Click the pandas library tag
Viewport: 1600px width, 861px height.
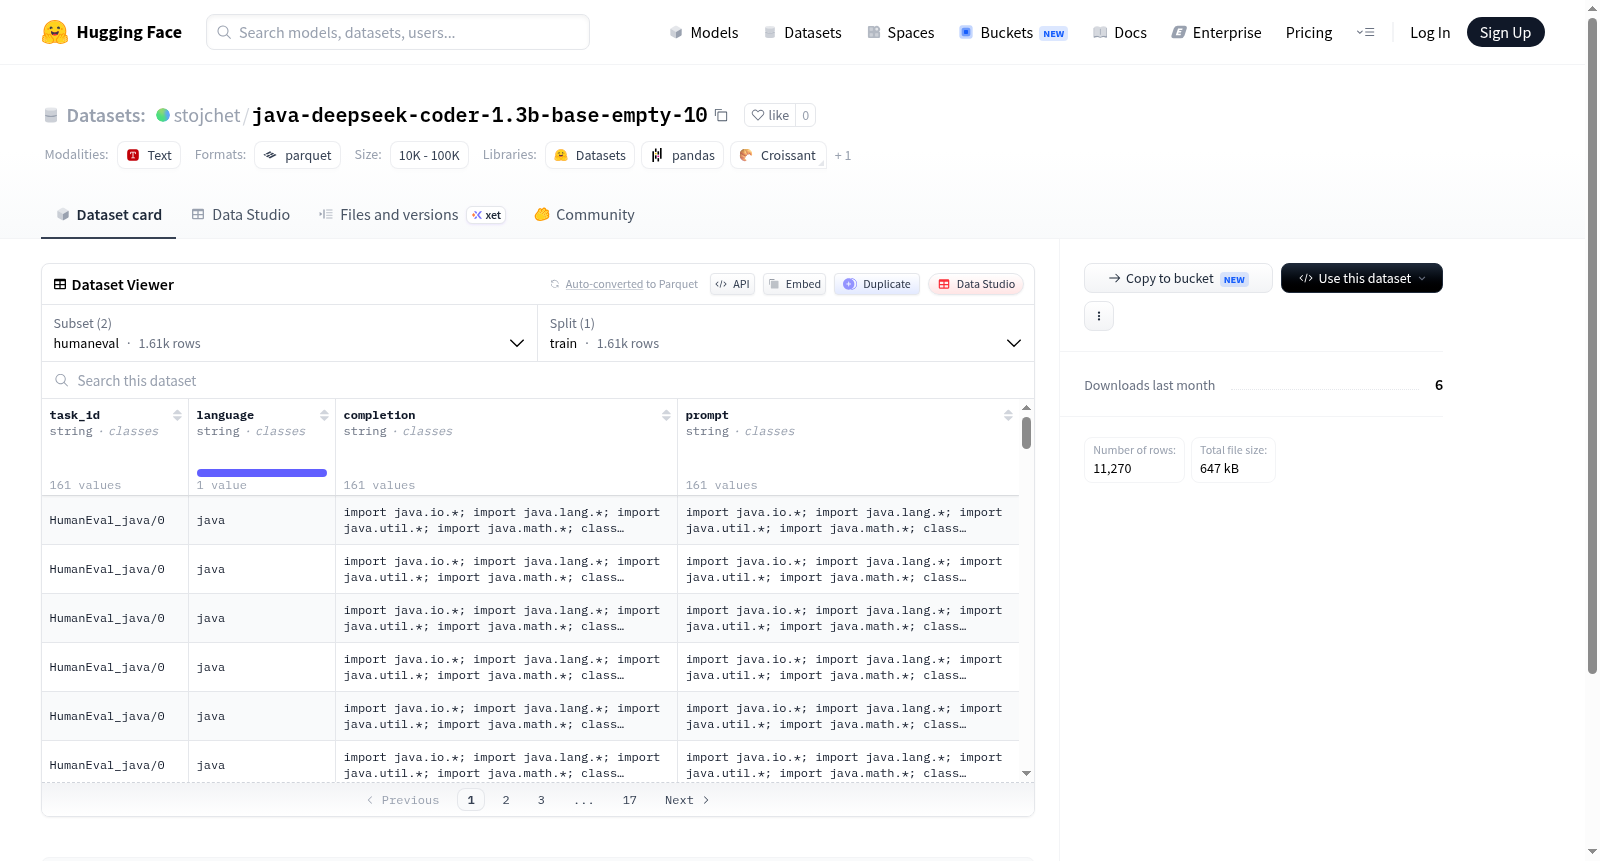click(682, 155)
